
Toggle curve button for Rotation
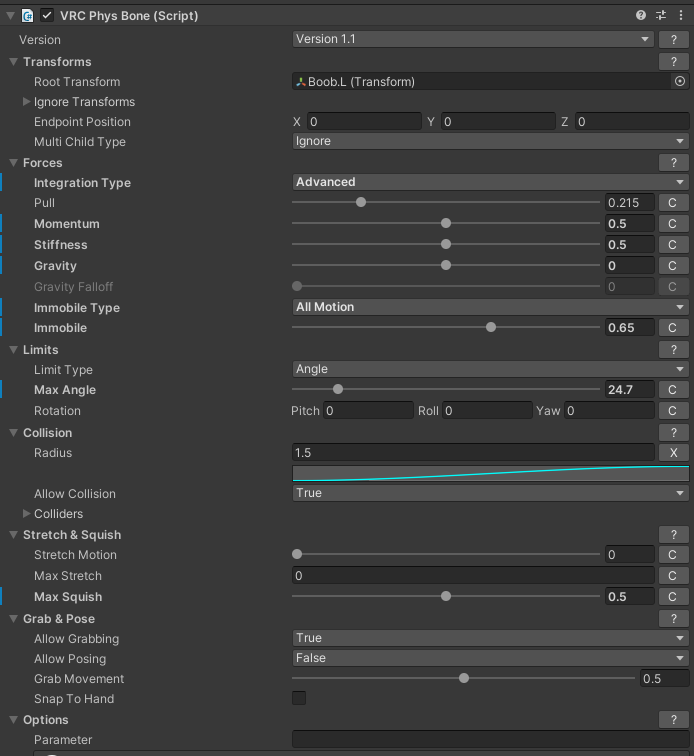(673, 411)
